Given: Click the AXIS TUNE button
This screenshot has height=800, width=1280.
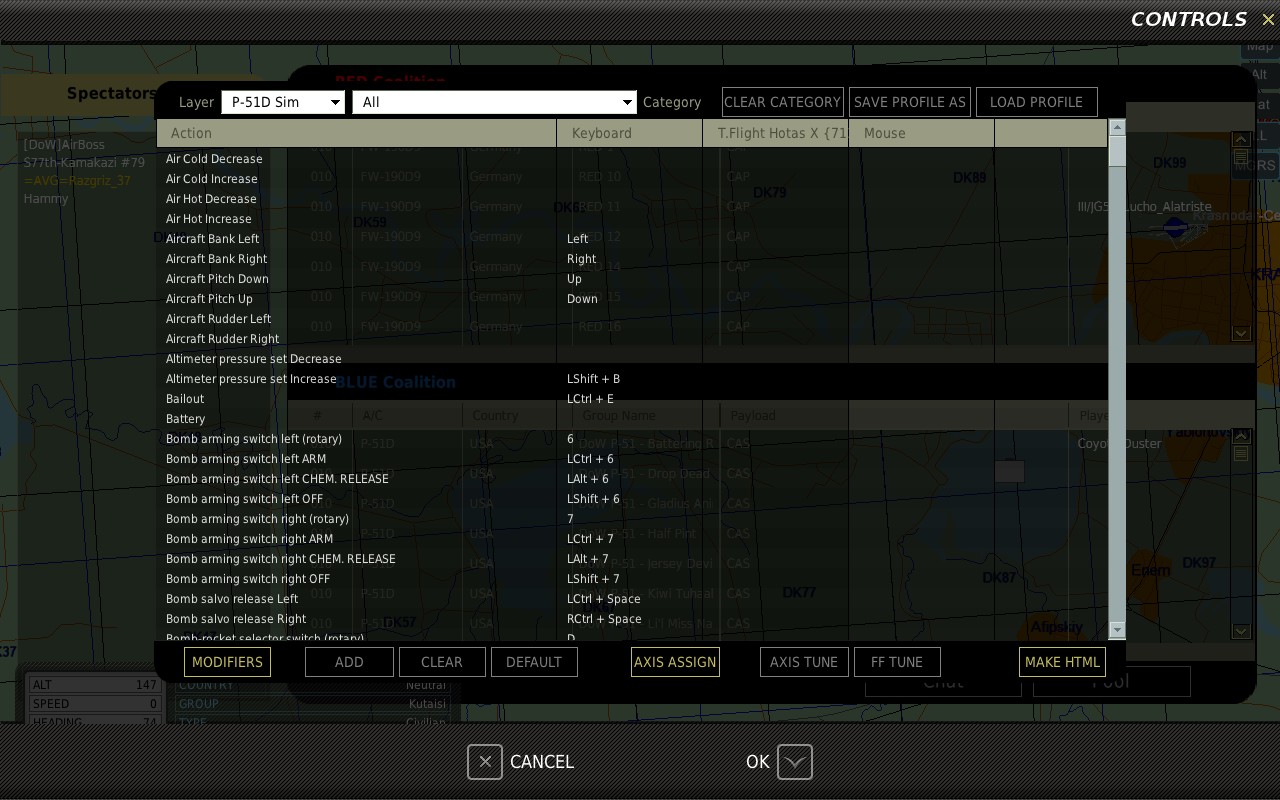Looking at the screenshot, I should (804, 662).
